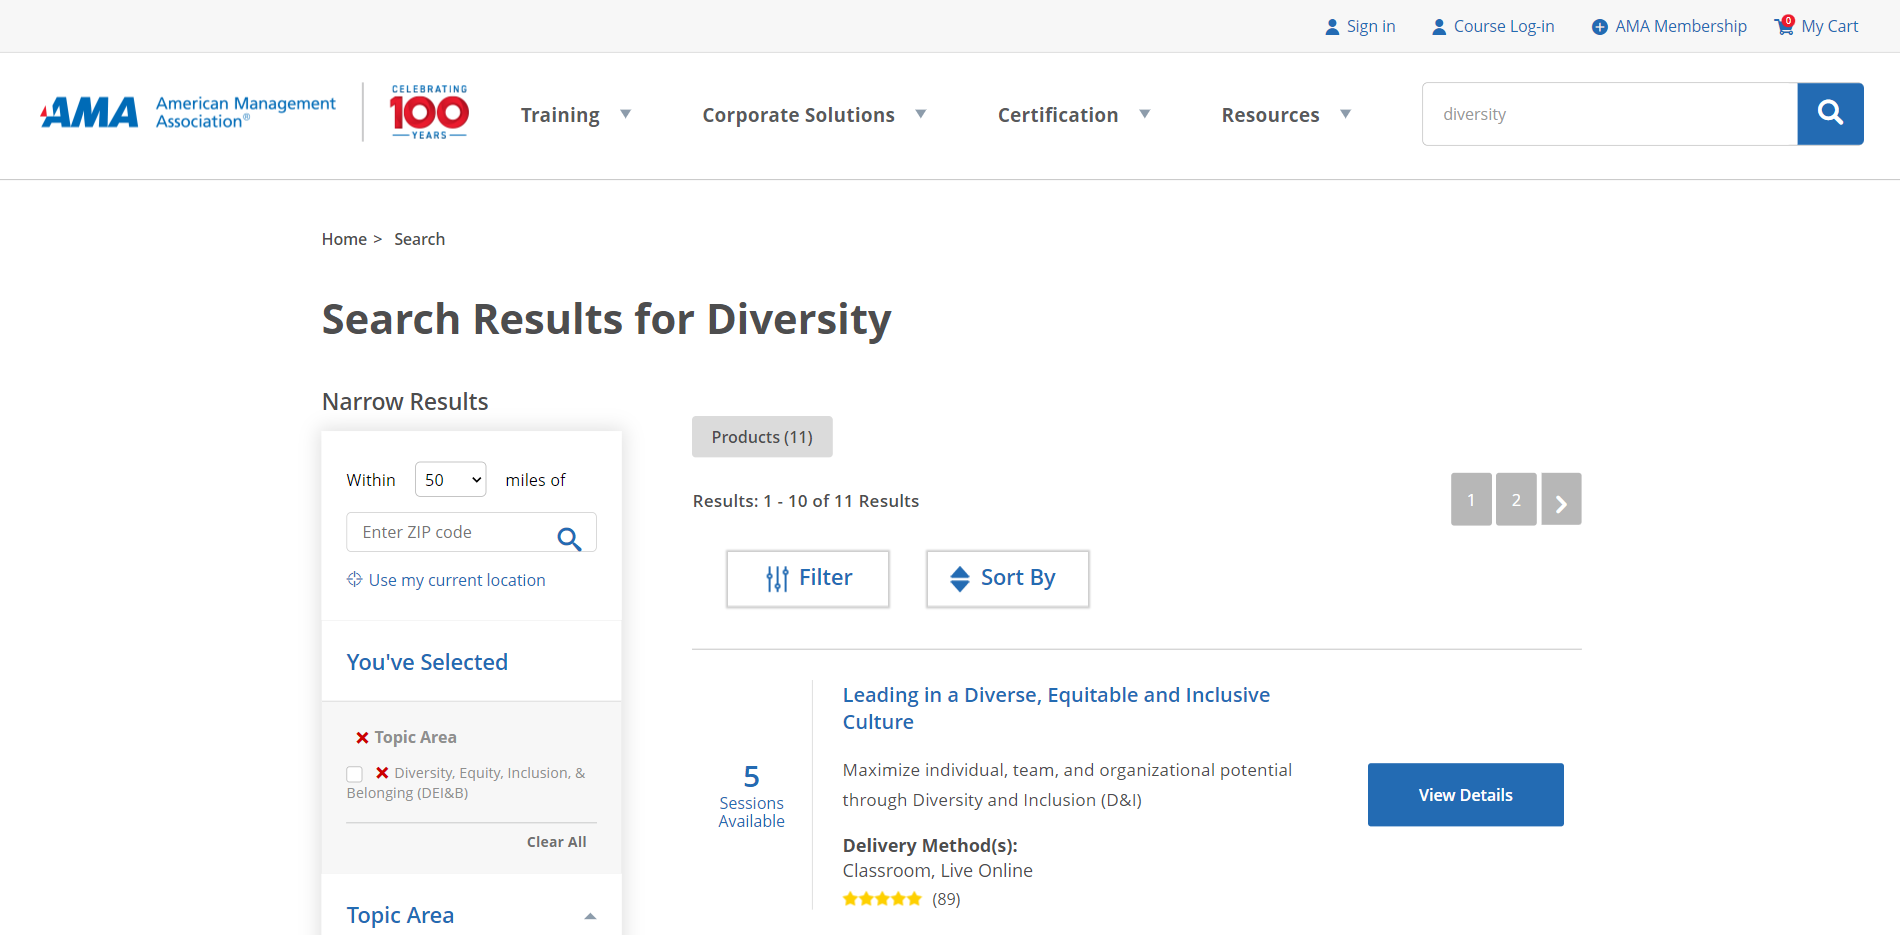Click the ZIP code search magnifier icon

569,539
